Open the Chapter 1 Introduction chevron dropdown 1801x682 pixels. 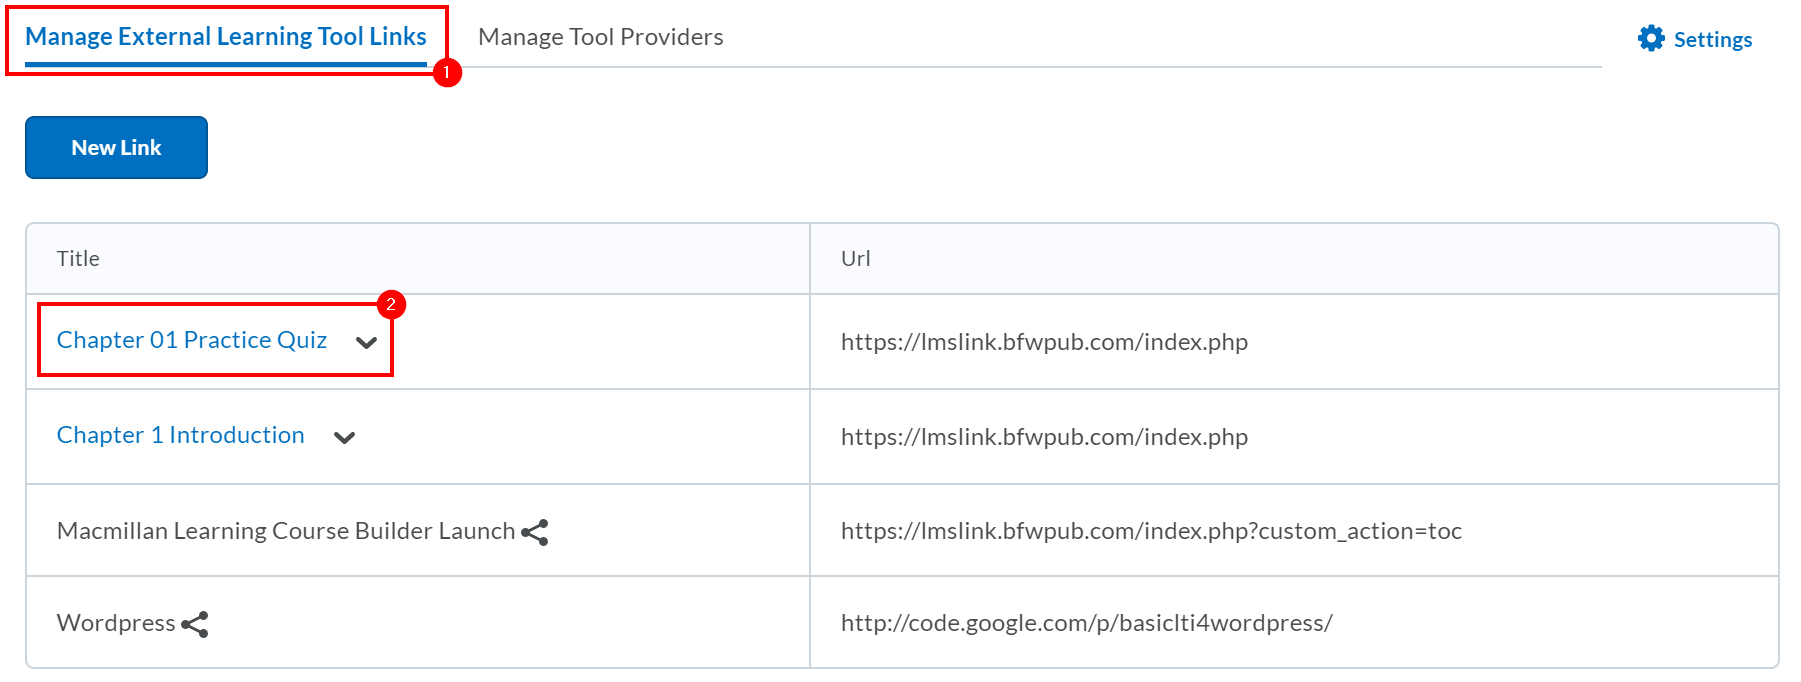pyautogui.click(x=345, y=437)
